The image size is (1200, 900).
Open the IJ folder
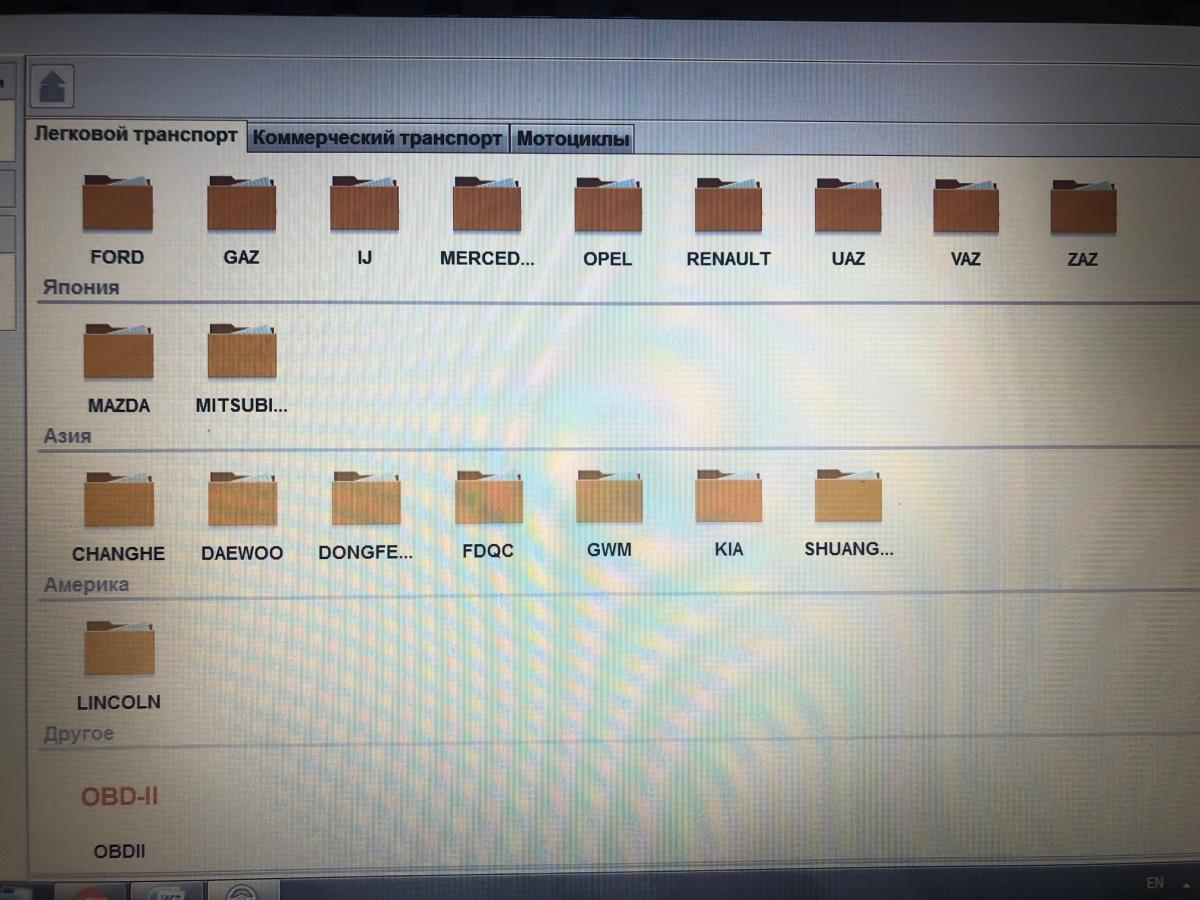[364, 204]
